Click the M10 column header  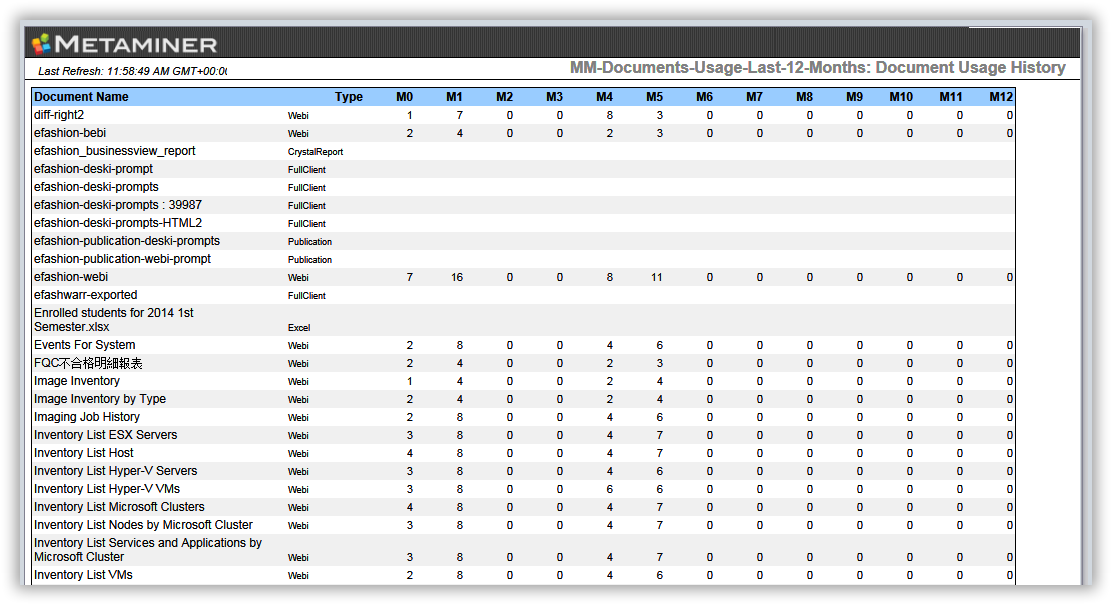pos(901,97)
